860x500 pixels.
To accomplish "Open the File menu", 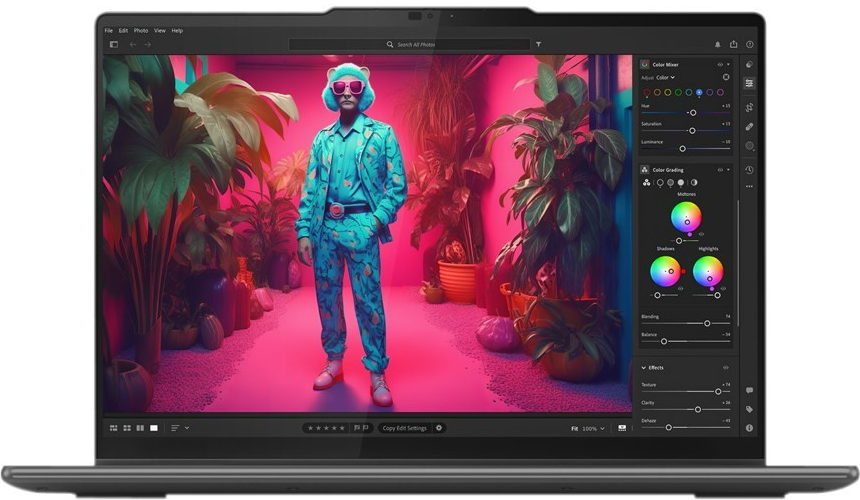I will click(109, 31).
